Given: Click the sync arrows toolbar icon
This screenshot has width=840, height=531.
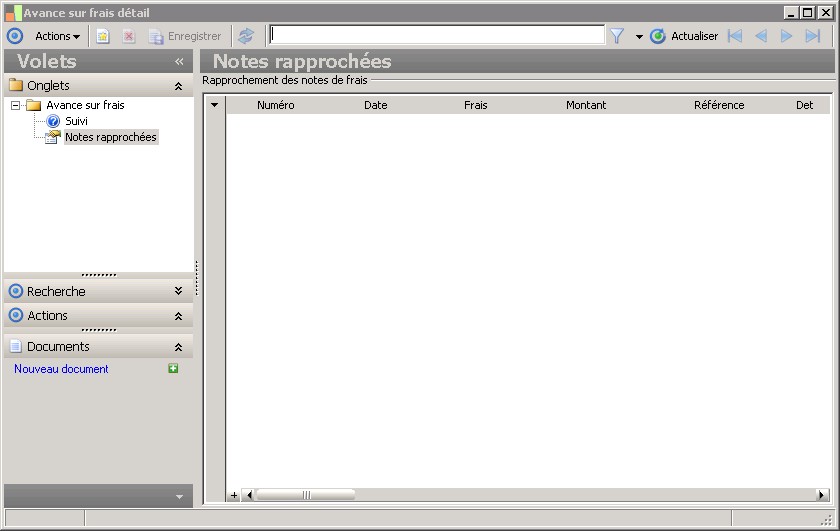Looking at the screenshot, I should (x=246, y=36).
